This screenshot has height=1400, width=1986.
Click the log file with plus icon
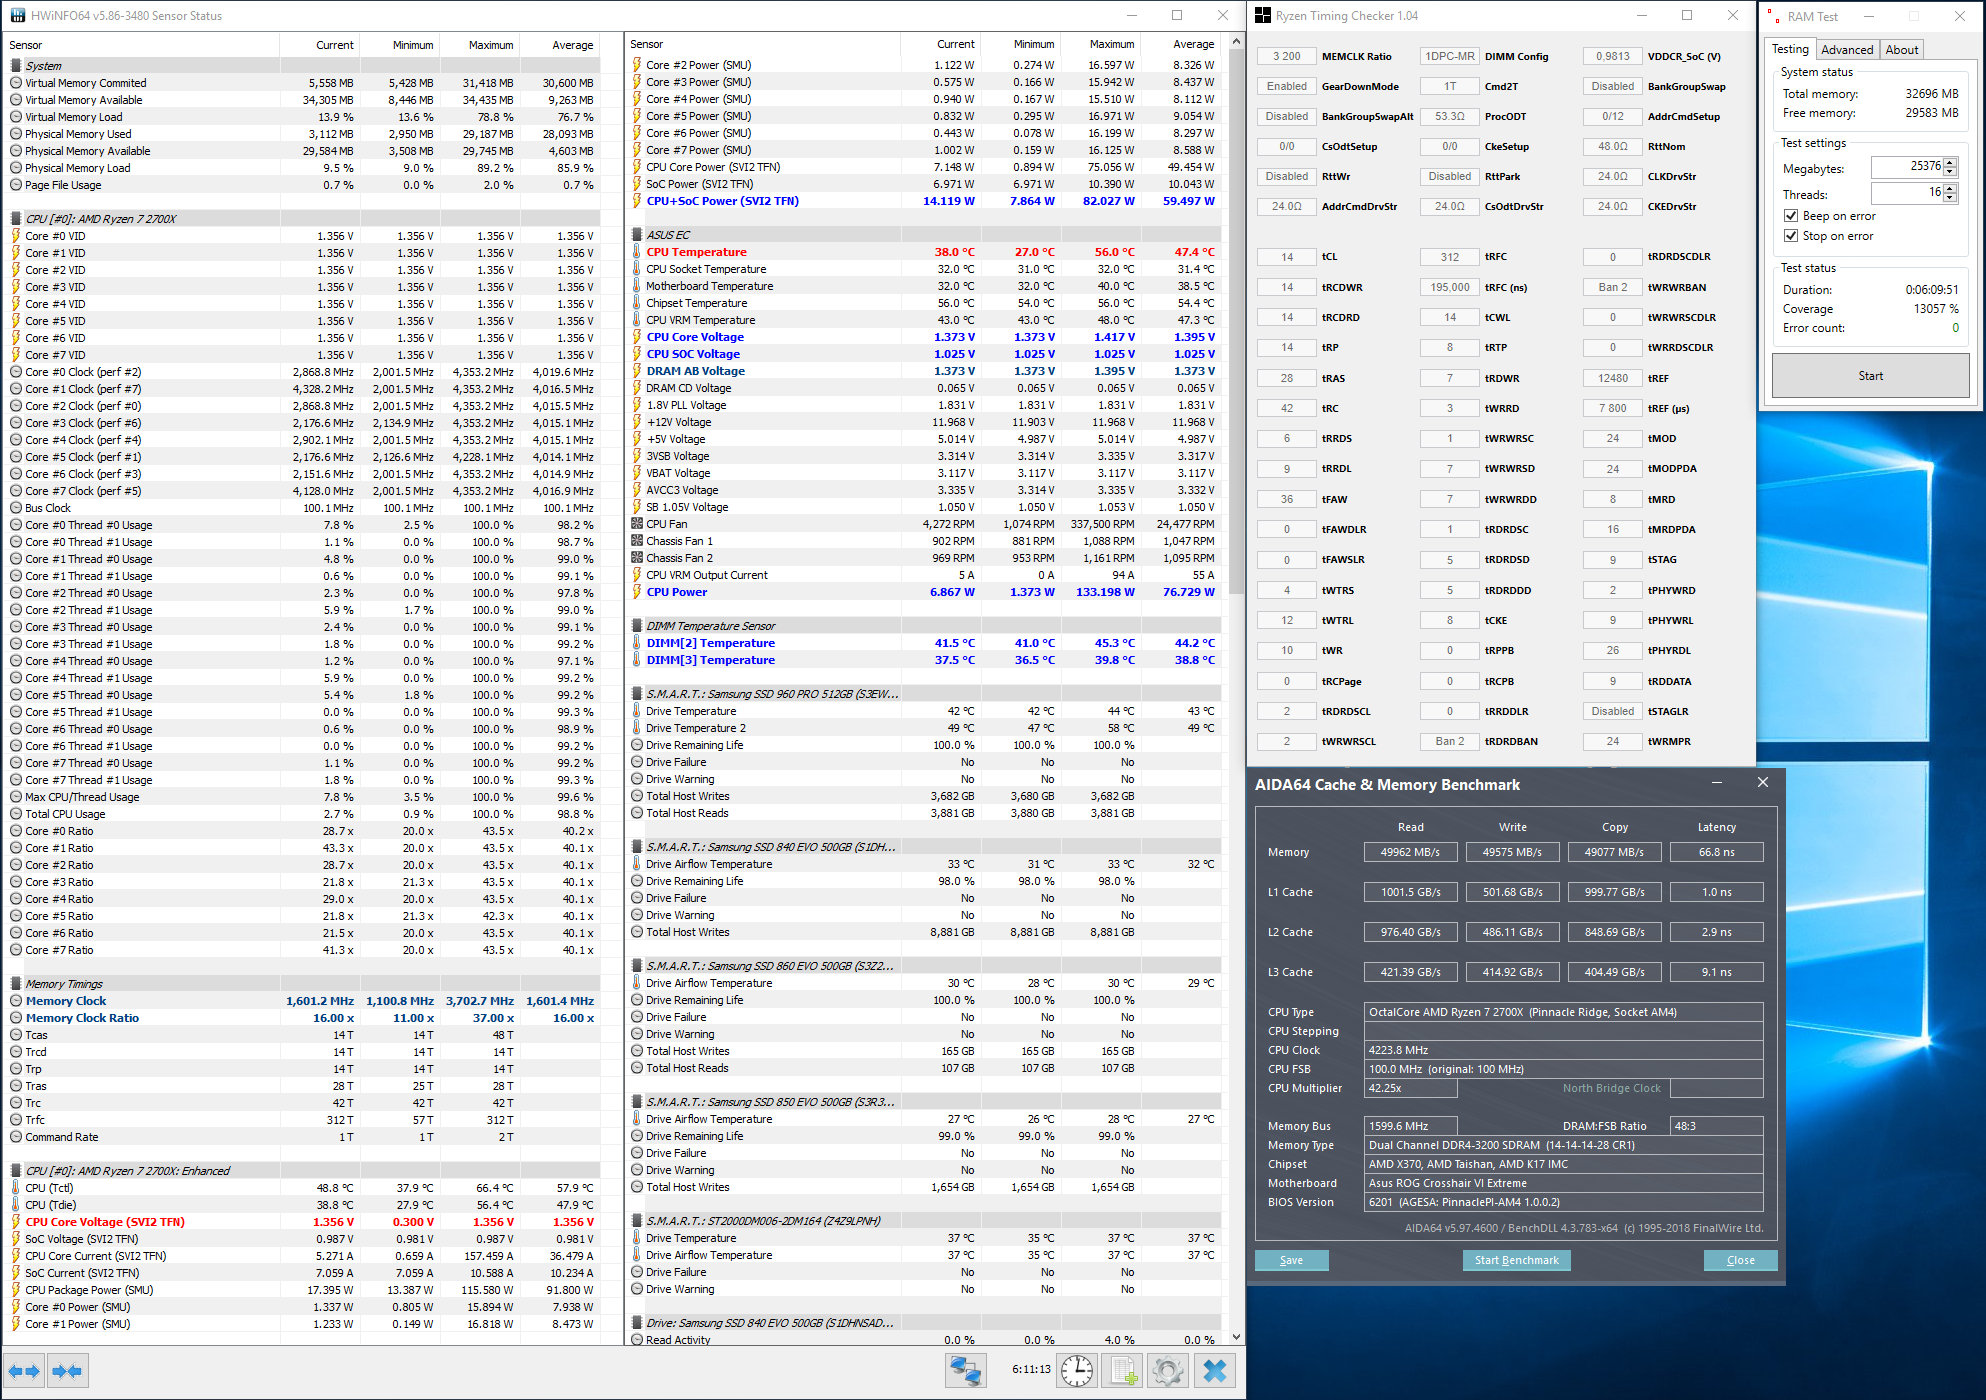pos(1124,1370)
